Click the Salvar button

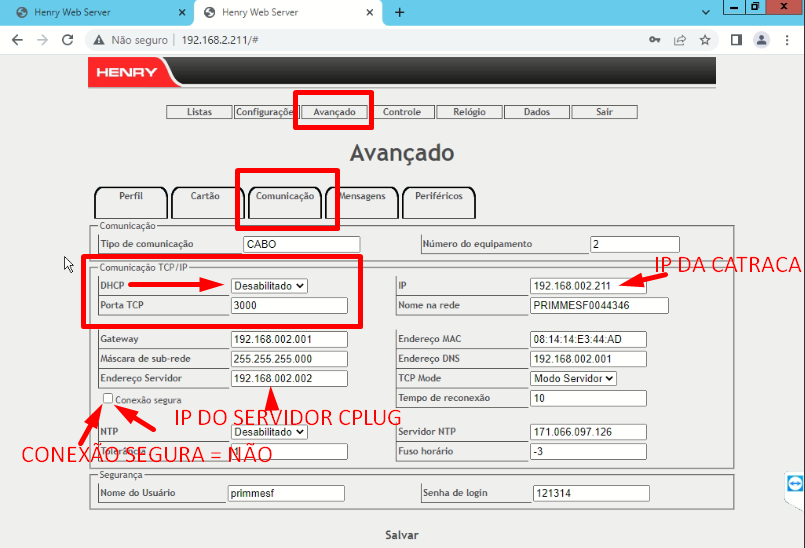click(402, 535)
